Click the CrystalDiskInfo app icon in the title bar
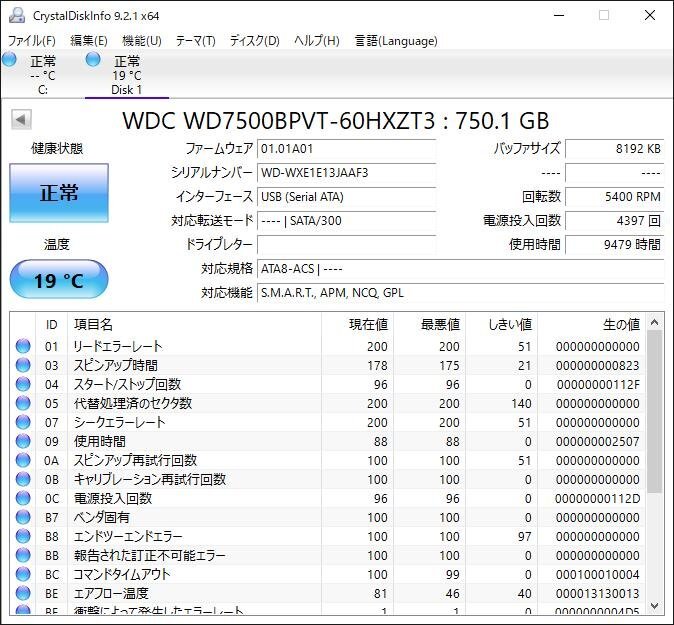This screenshot has height=625, width=674. point(17,15)
